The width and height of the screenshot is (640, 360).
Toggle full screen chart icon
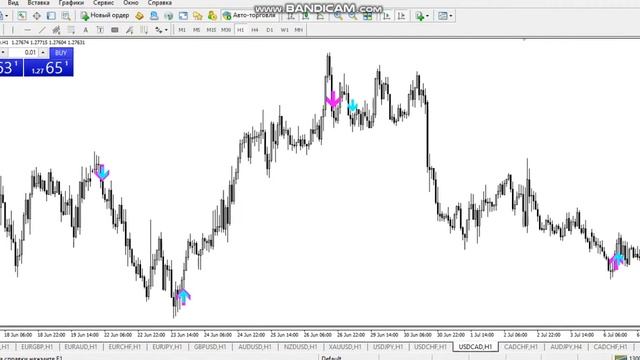(183, 16)
